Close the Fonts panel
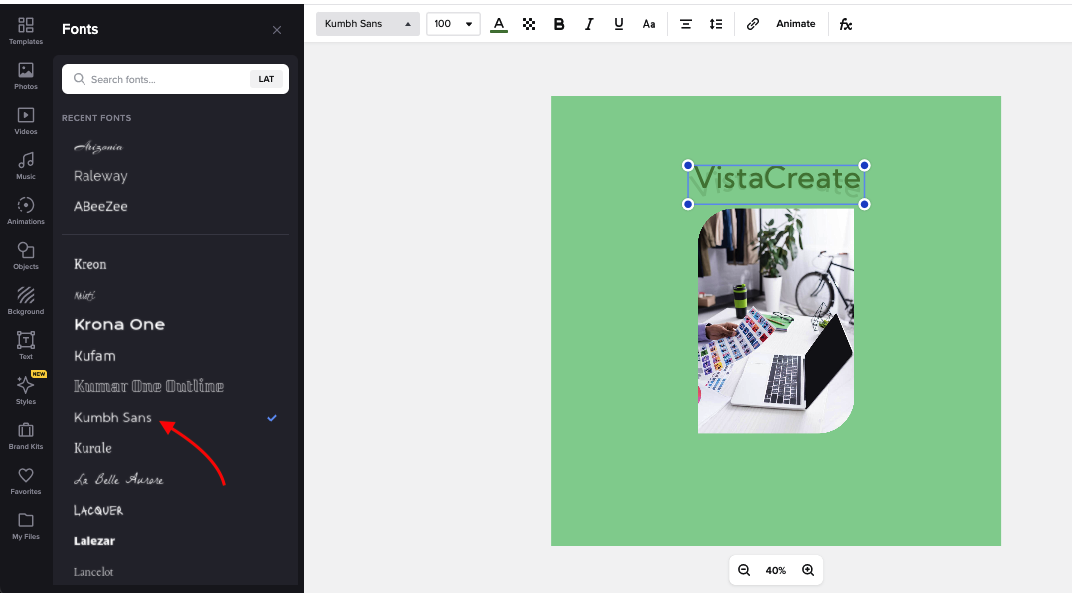Viewport: 1072px width, 593px height. (277, 30)
